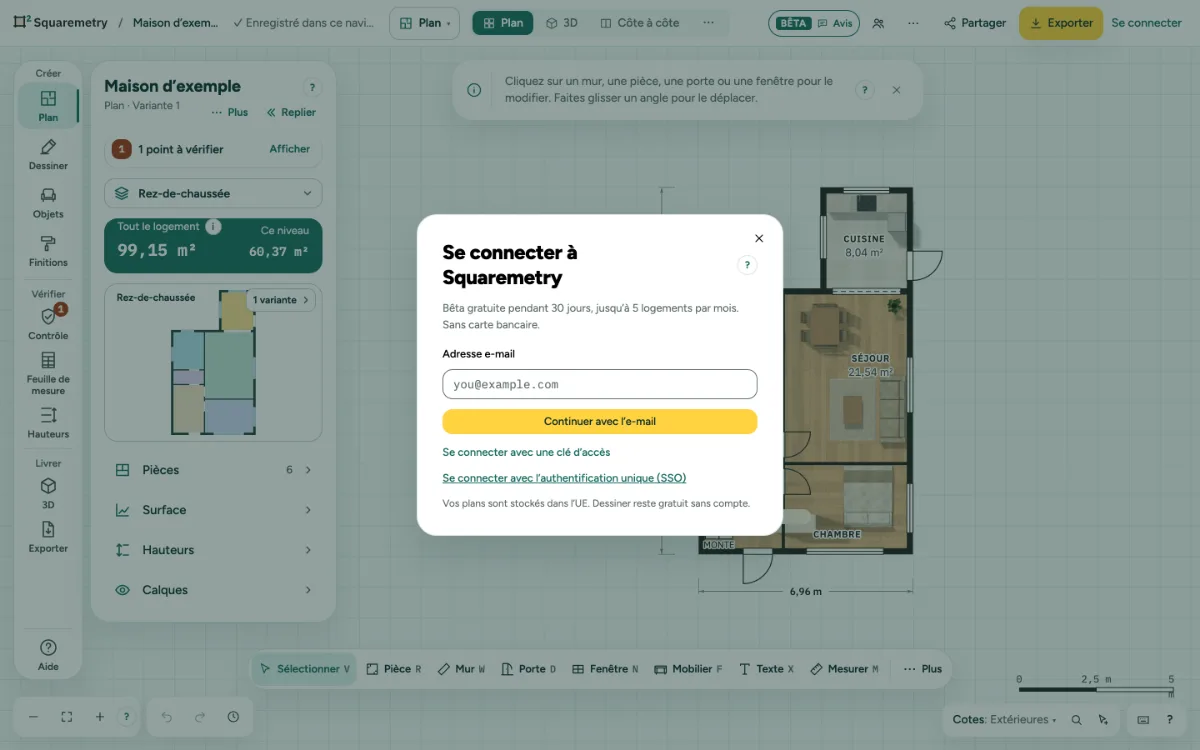Click the Adresse e-mail input field
1200x750 pixels.
point(600,384)
